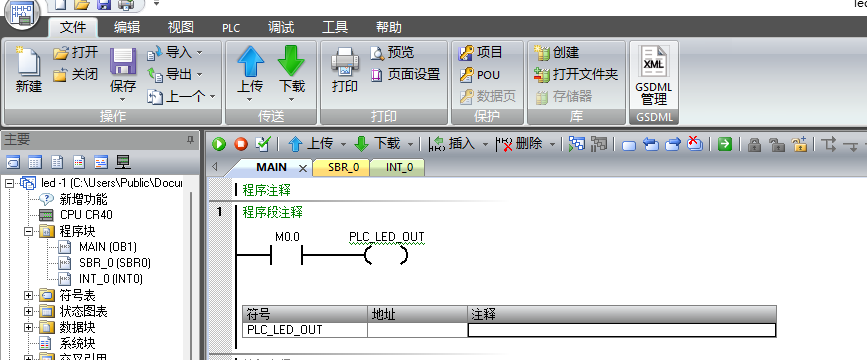Open the 工具 ribbon tab

click(335, 27)
